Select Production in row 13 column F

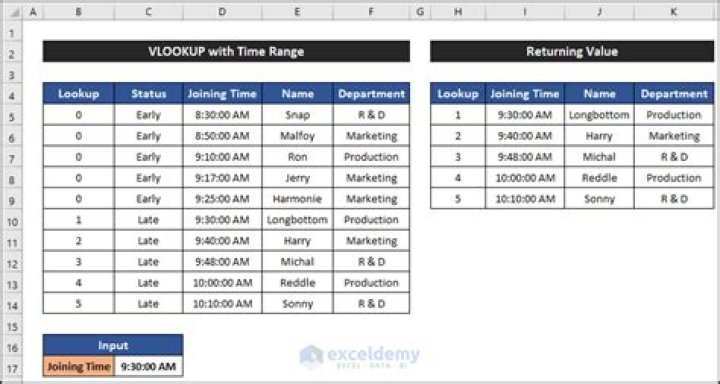point(371,282)
